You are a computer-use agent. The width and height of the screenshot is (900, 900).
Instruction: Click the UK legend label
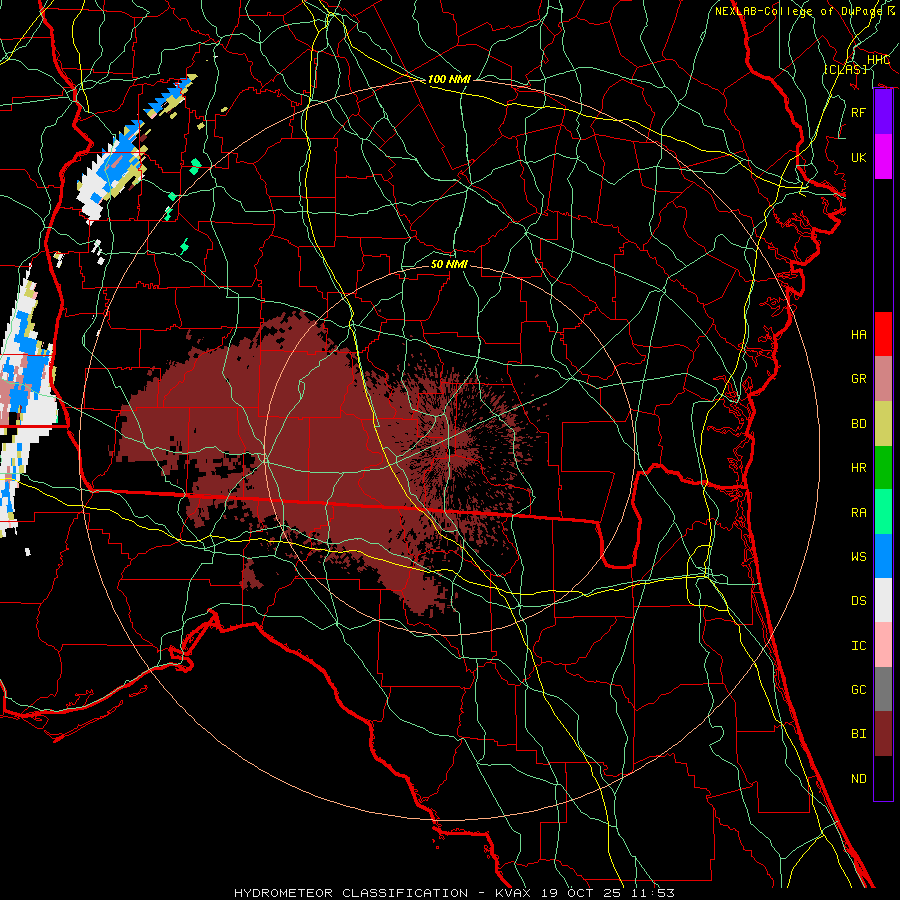pyautogui.click(x=858, y=157)
